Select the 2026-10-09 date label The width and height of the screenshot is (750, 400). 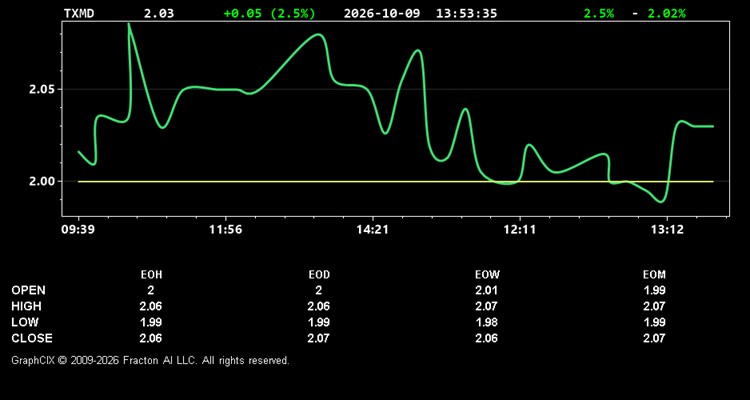click(x=382, y=13)
